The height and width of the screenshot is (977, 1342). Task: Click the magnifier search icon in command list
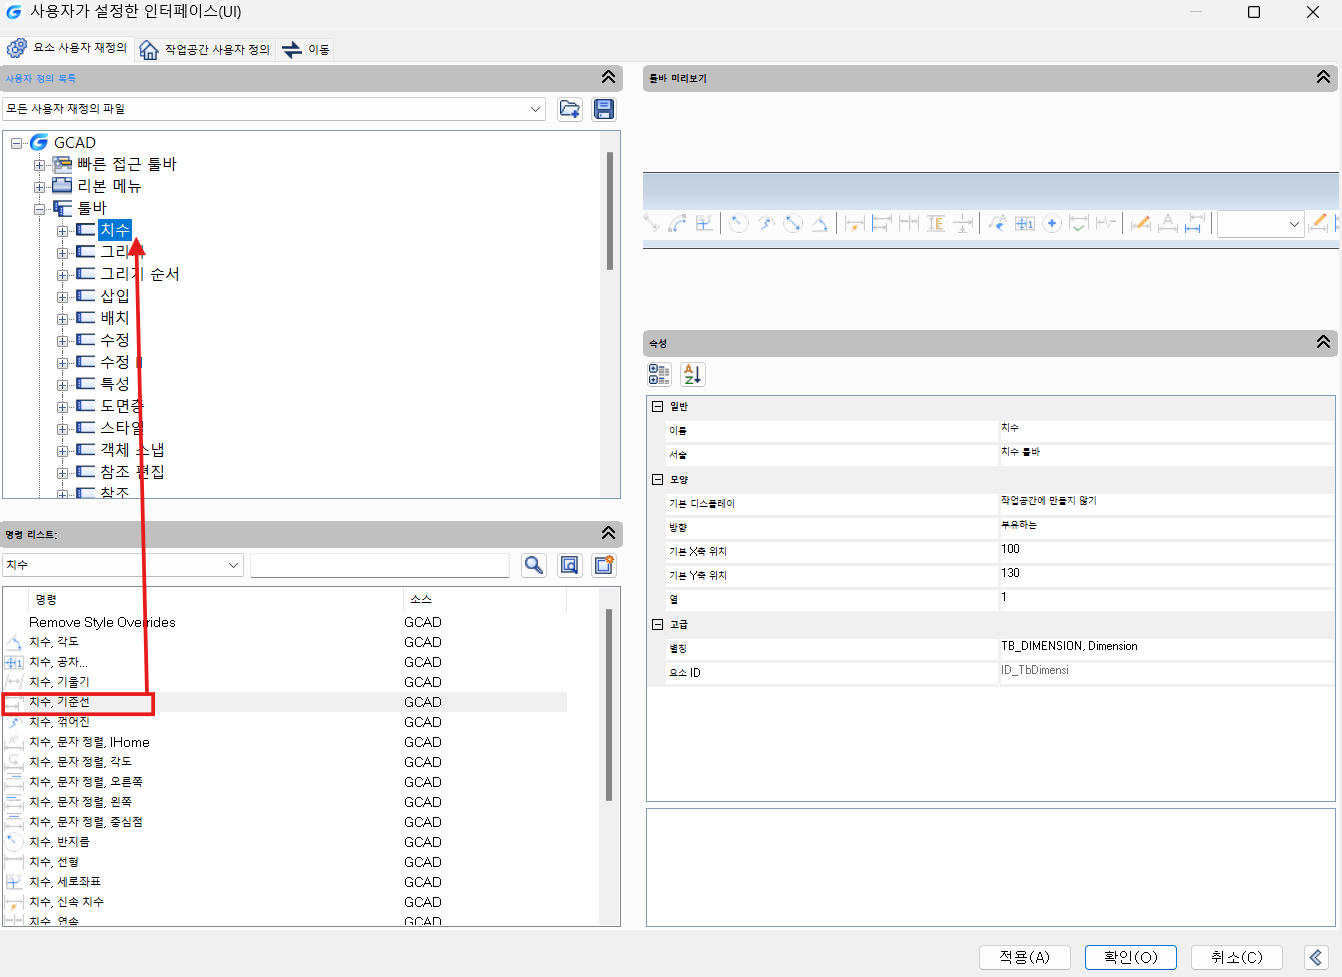click(534, 565)
